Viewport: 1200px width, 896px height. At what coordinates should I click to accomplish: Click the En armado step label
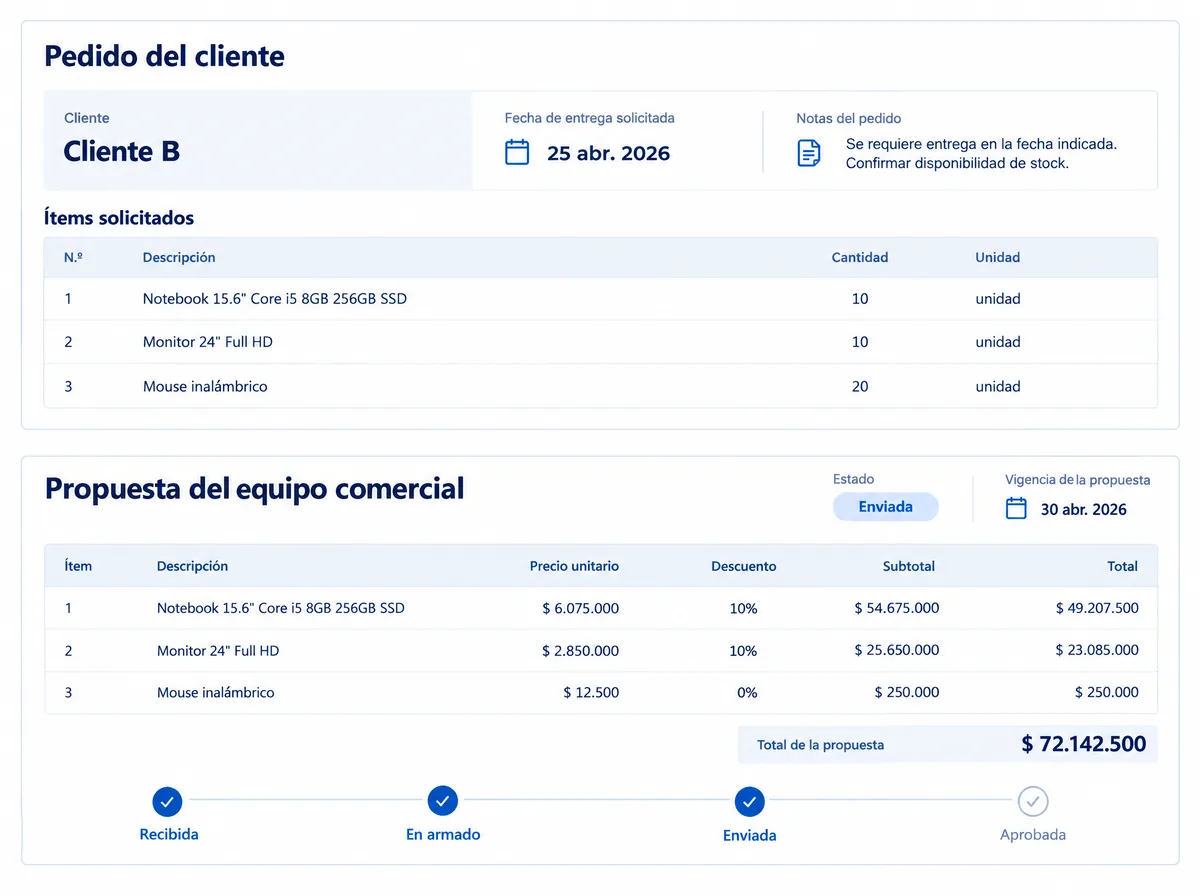click(x=443, y=834)
